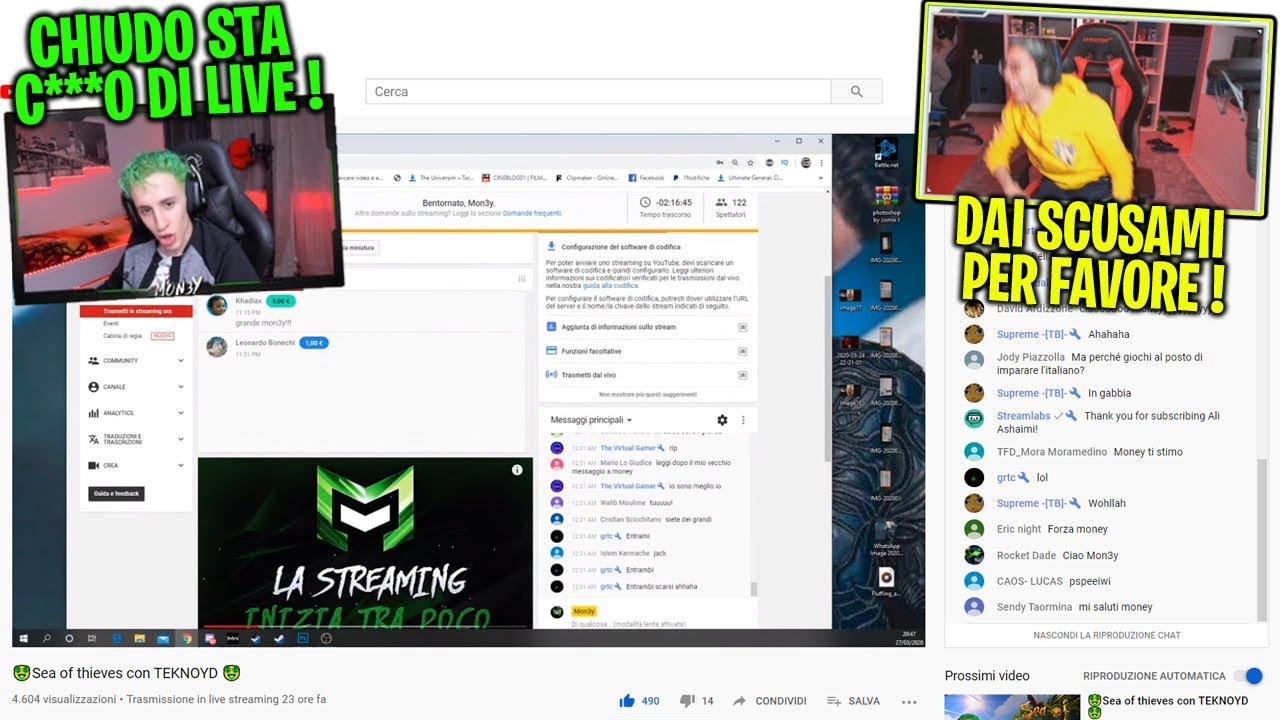Click the YouTube search magnifier button
1280x720 pixels.
point(857,91)
